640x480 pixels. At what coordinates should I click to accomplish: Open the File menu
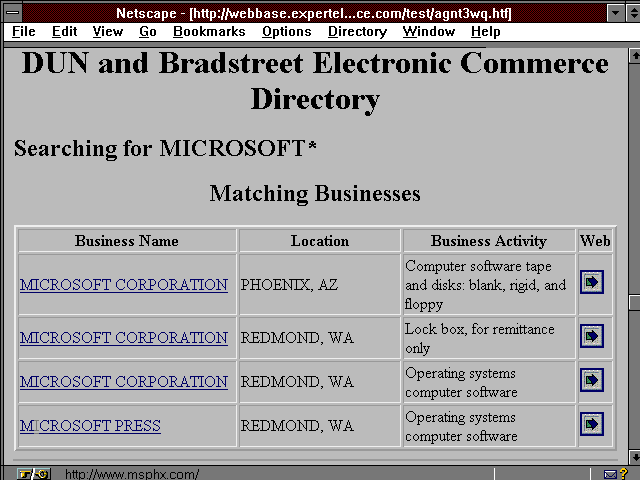[24, 31]
